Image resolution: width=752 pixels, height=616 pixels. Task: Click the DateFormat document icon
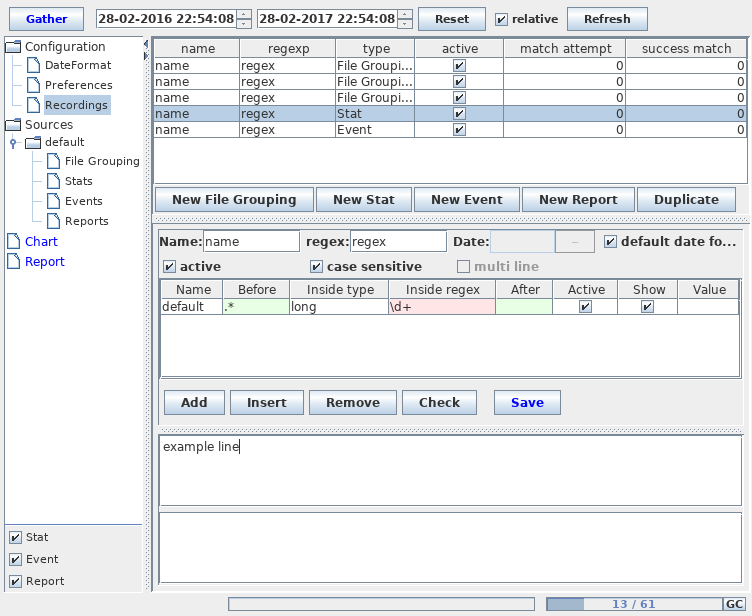tap(34, 65)
